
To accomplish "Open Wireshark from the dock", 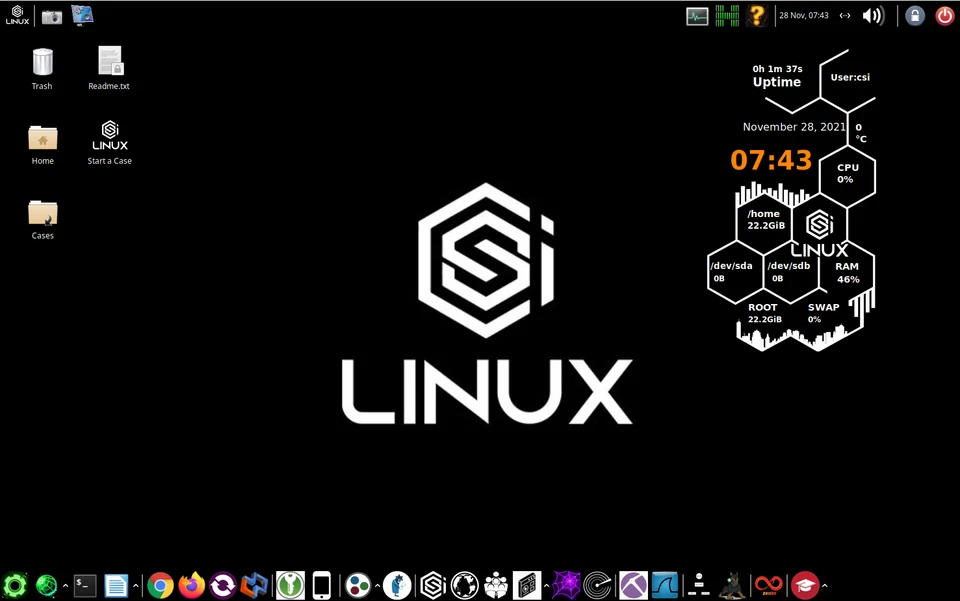I will 665,585.
